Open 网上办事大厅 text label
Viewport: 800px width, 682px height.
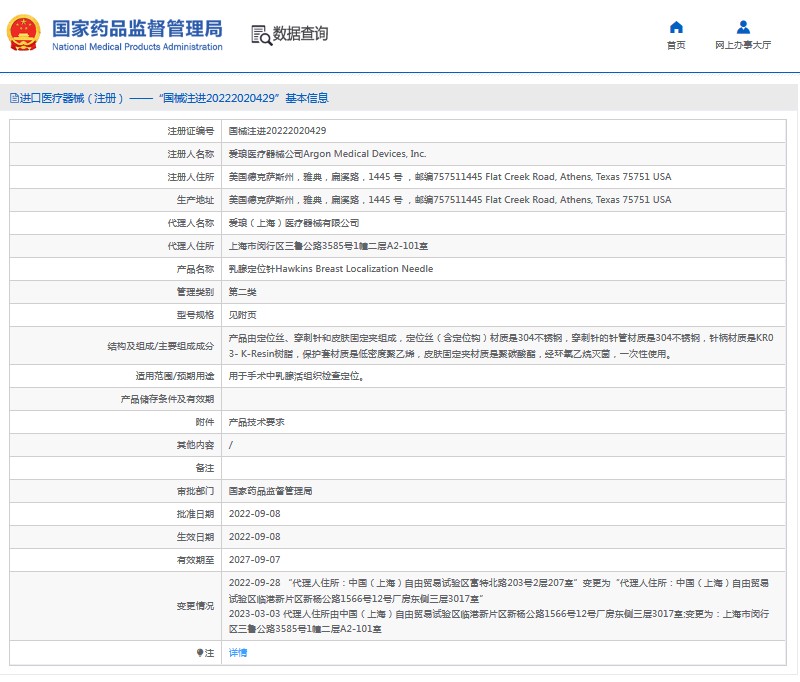click(x=743, y=45)
